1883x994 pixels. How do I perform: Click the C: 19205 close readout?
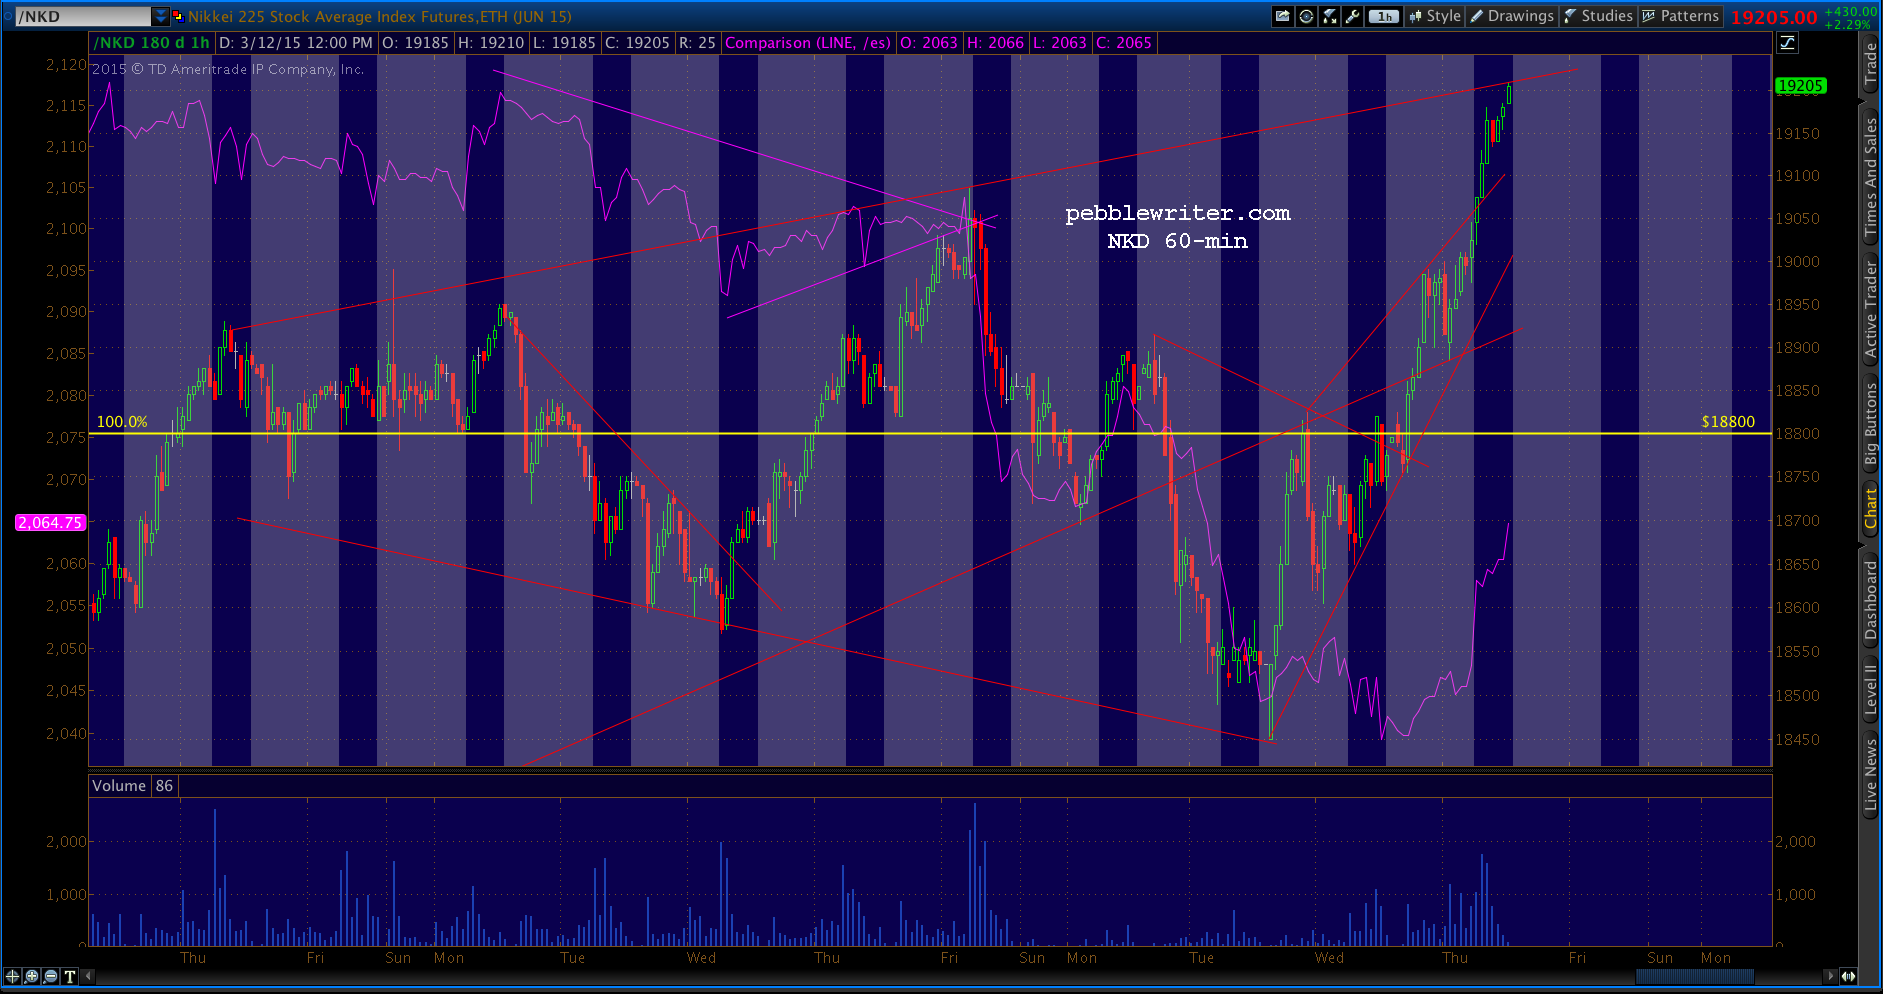pos(637,43)
